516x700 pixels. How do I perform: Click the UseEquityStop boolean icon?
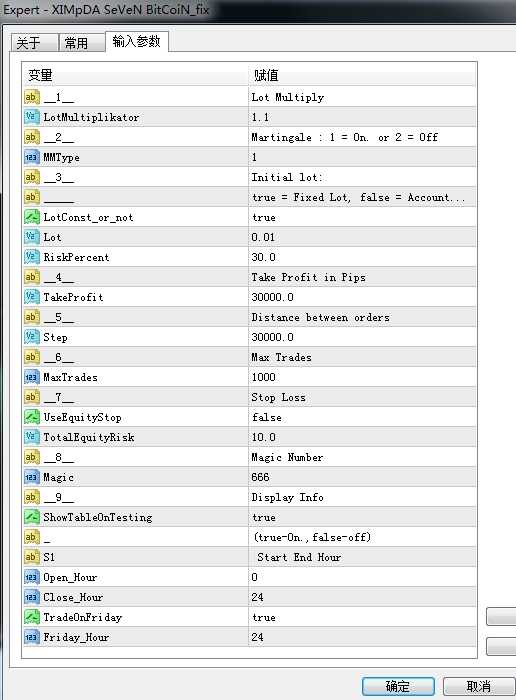click(x=32, y=417)
